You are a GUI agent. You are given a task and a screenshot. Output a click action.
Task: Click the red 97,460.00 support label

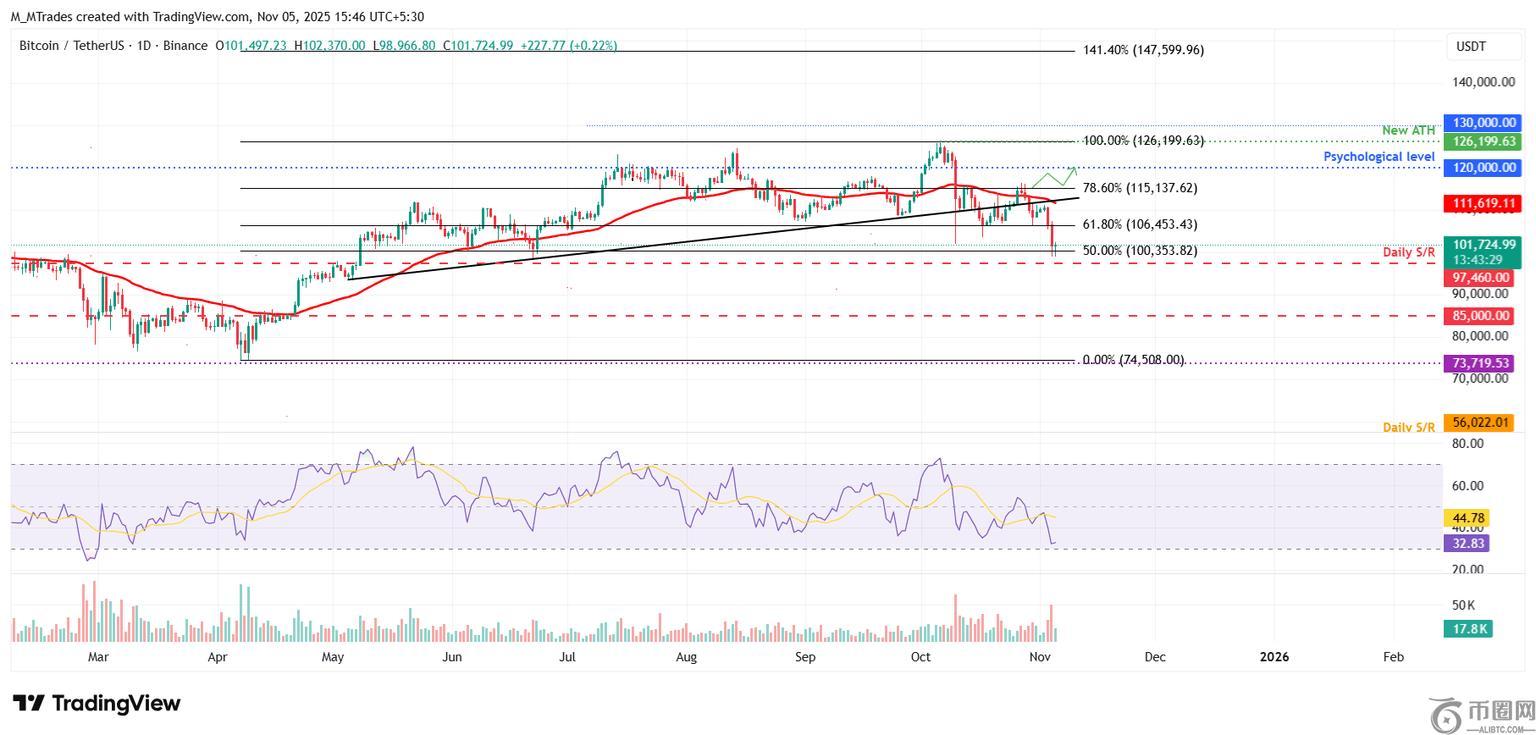tap(1478, 278)
